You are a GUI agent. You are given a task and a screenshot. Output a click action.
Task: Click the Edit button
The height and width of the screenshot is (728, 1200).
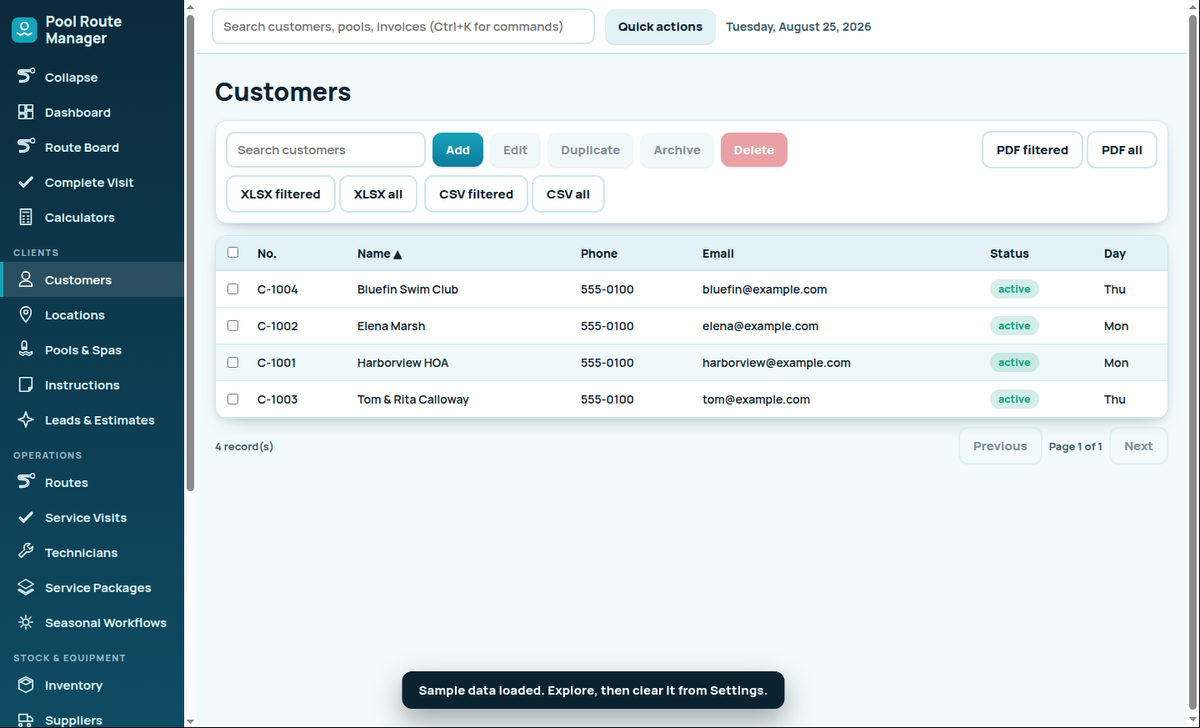[515, 150]
